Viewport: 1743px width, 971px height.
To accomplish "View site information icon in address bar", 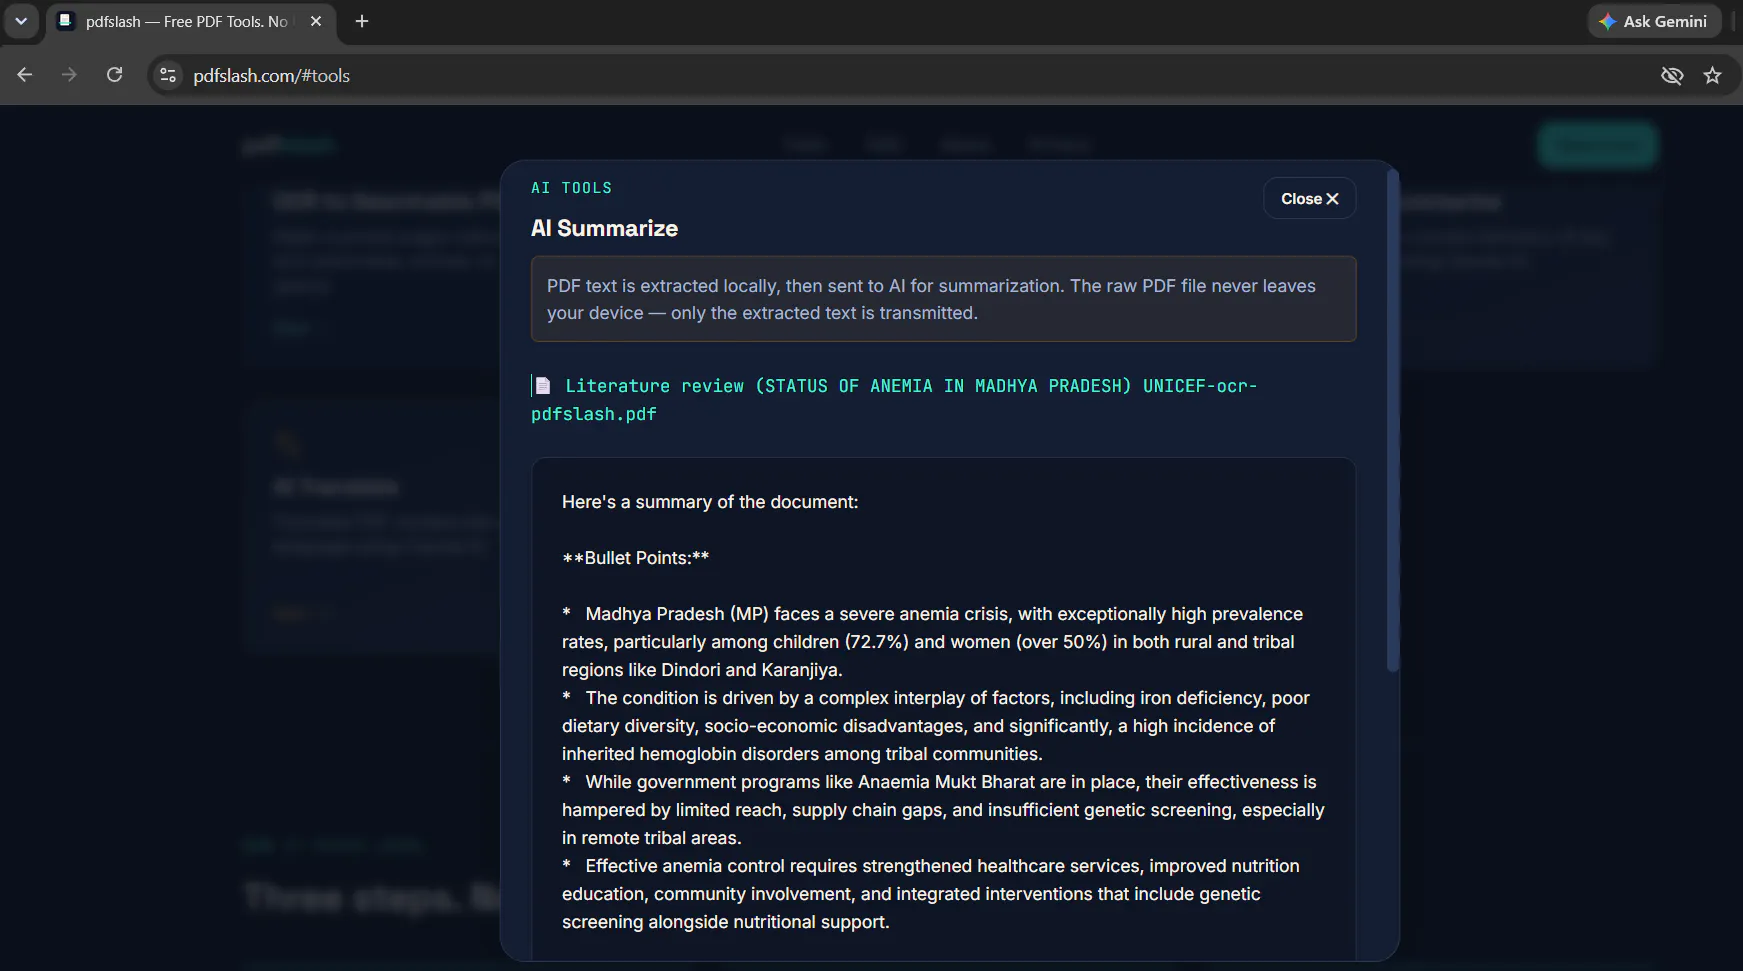I will (168, 75).
